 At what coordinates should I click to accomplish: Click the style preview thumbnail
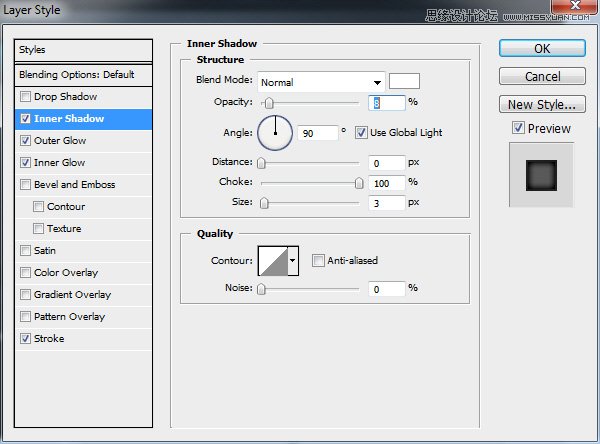(x=541, y=175)
